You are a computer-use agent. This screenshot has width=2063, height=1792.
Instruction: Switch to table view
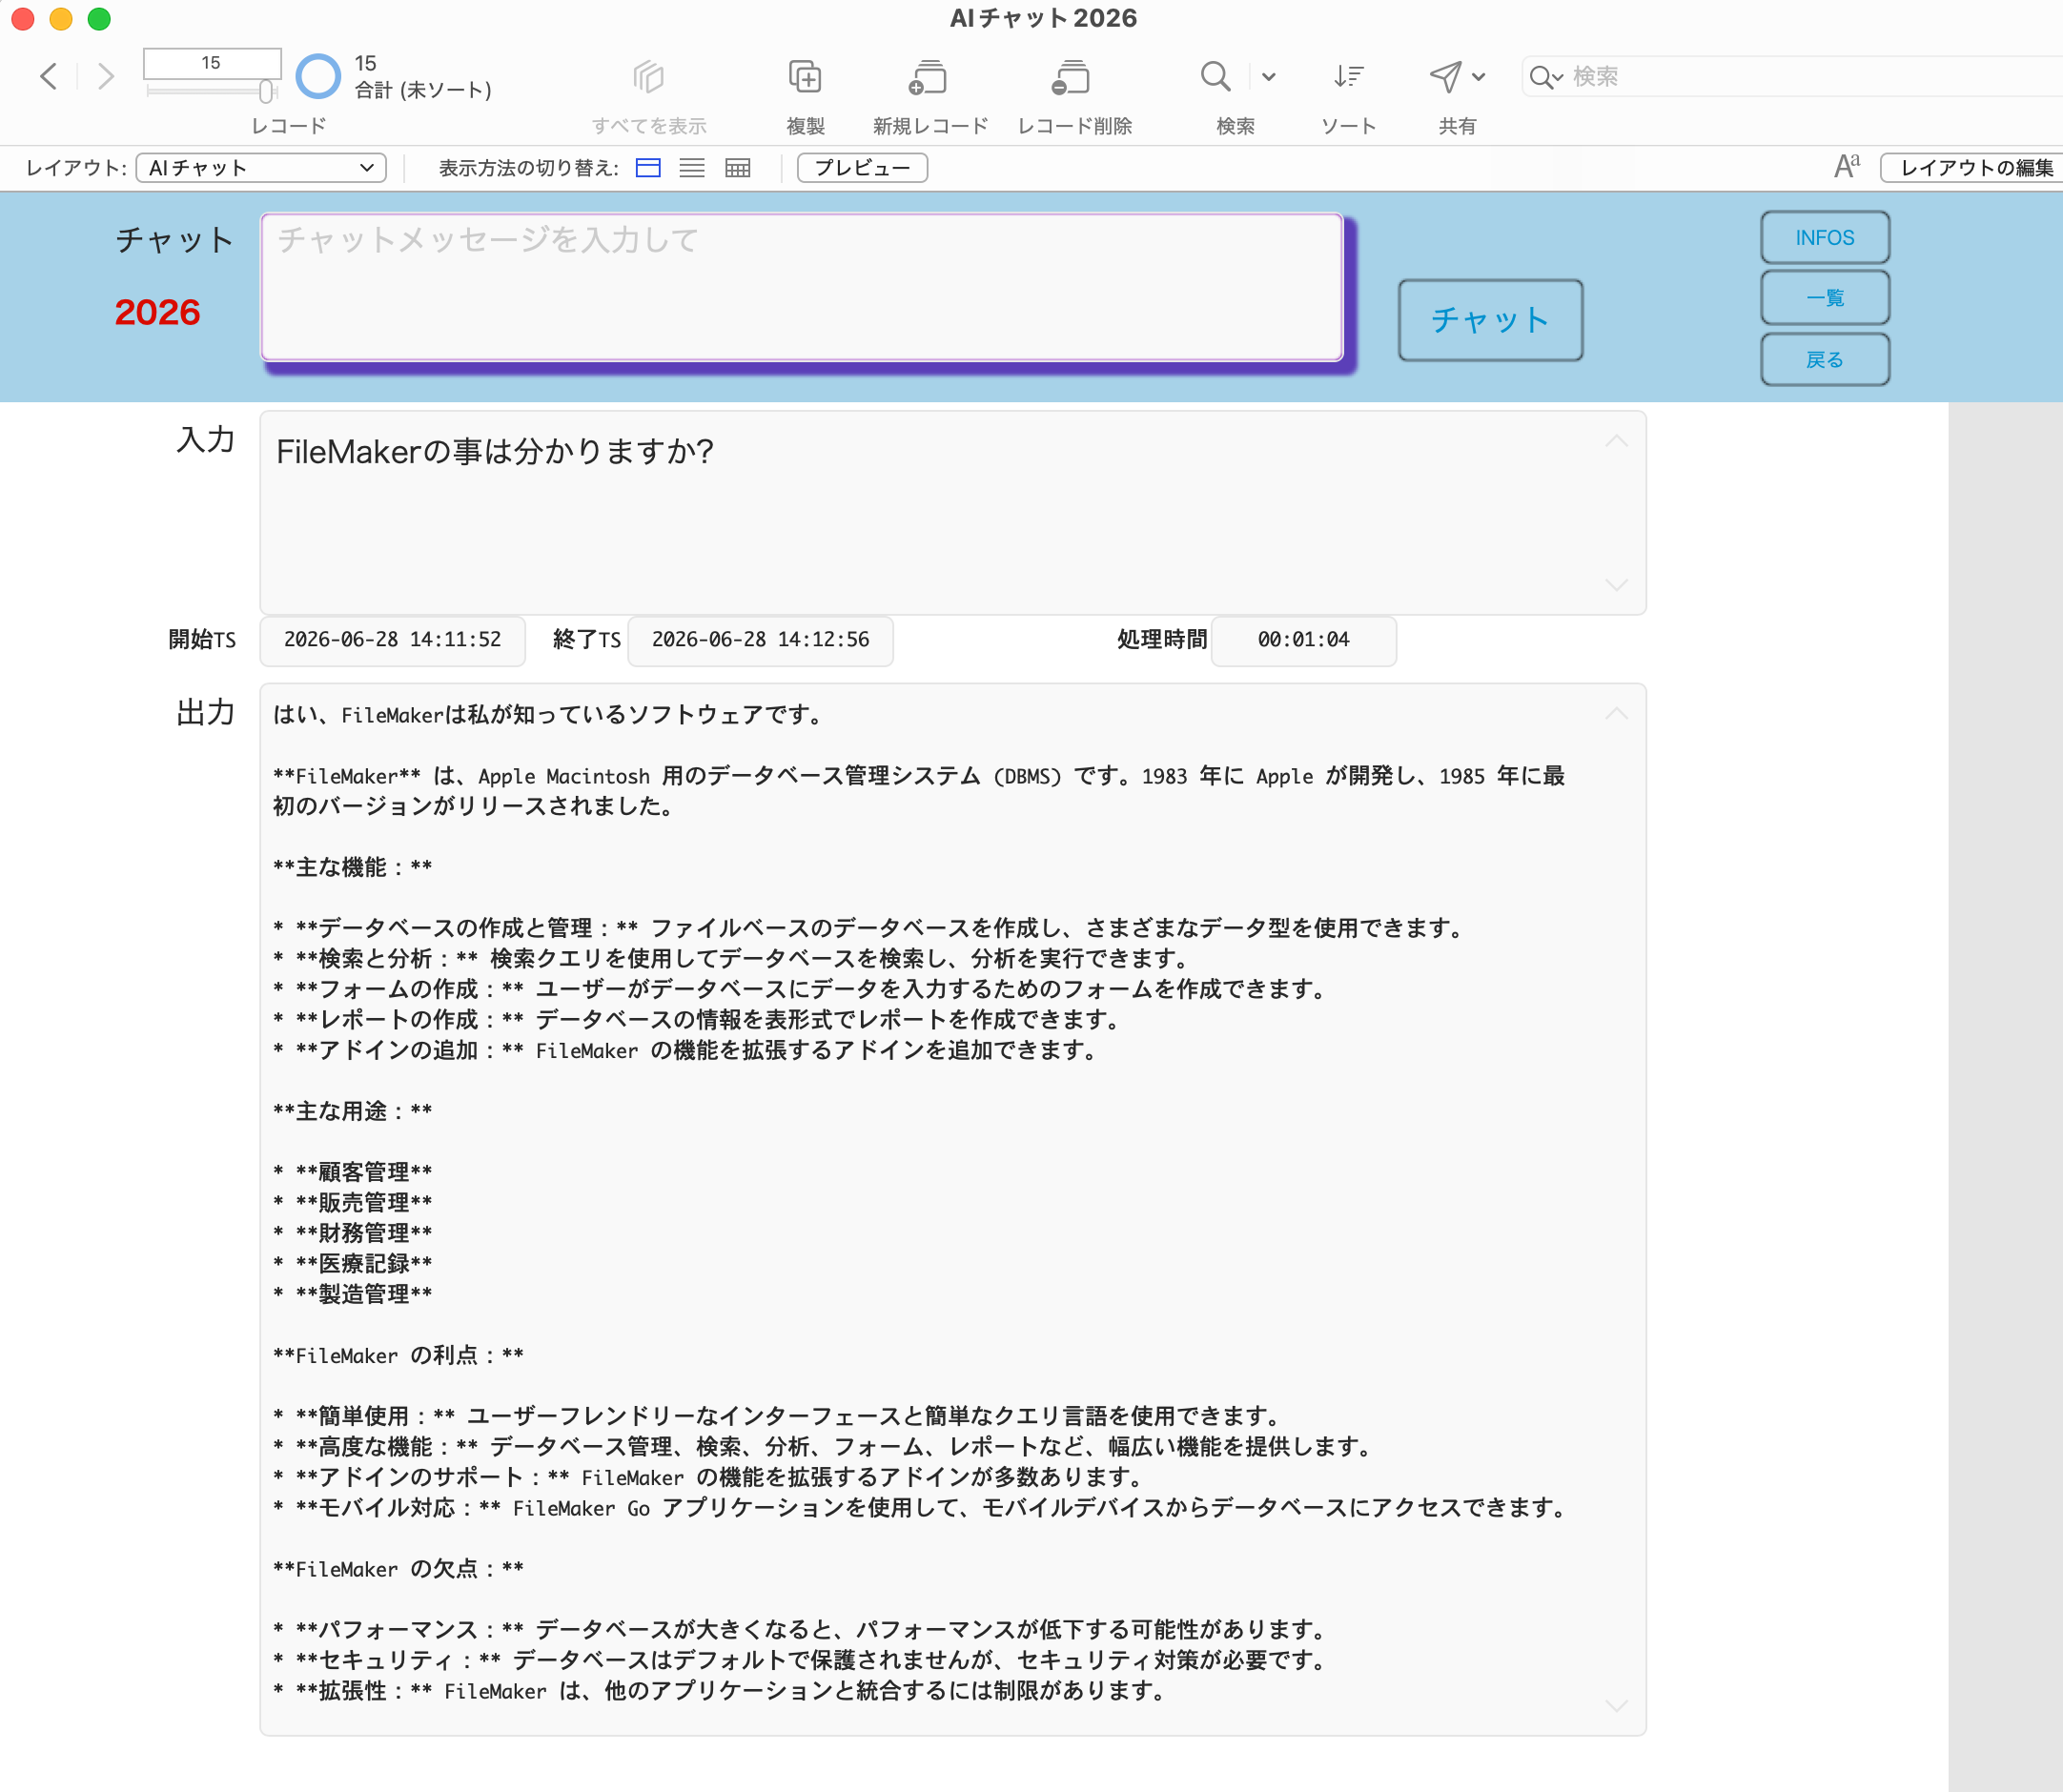(738, 168)
